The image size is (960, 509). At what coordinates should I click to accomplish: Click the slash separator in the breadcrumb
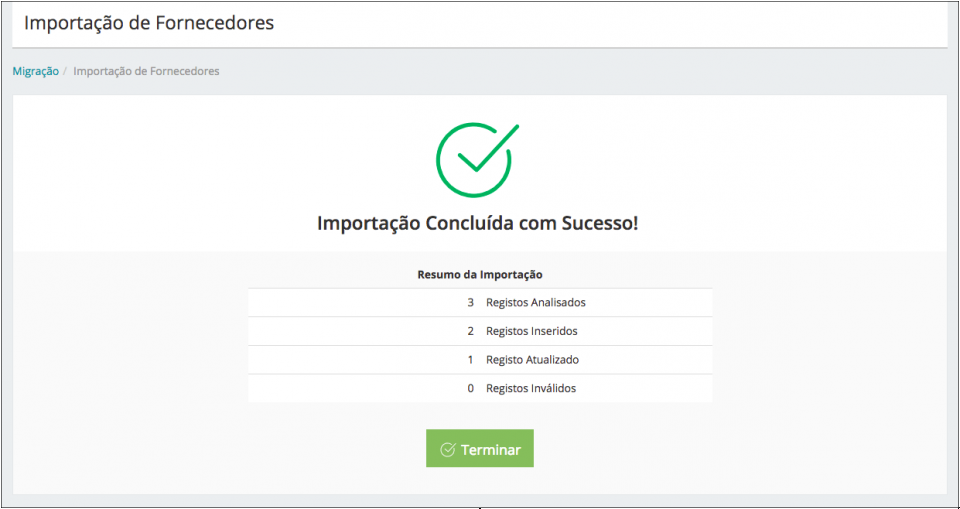[x=66, y=72]
